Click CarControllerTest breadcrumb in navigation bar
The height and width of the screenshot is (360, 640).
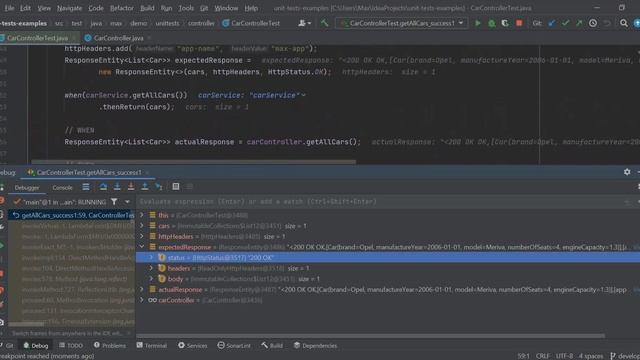point(251,23)
